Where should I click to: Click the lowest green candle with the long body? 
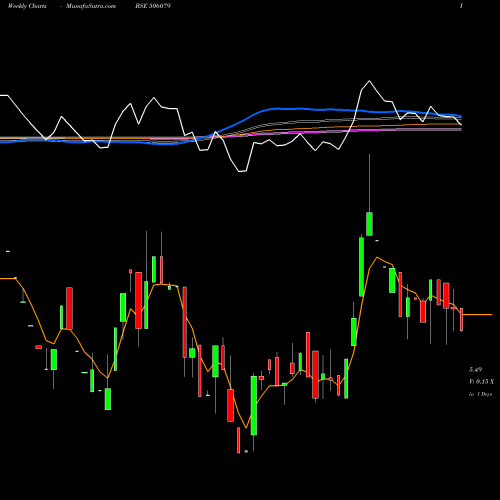(x=254, y=405)
